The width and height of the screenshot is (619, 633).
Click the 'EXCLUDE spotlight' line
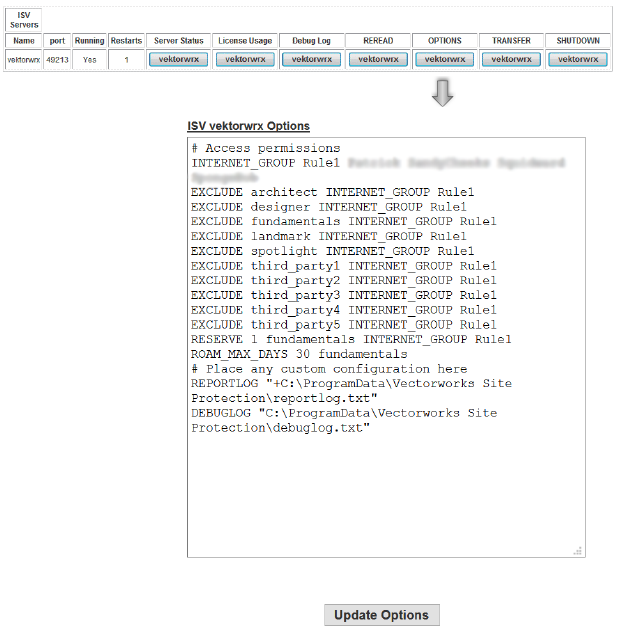coord(333,251)
